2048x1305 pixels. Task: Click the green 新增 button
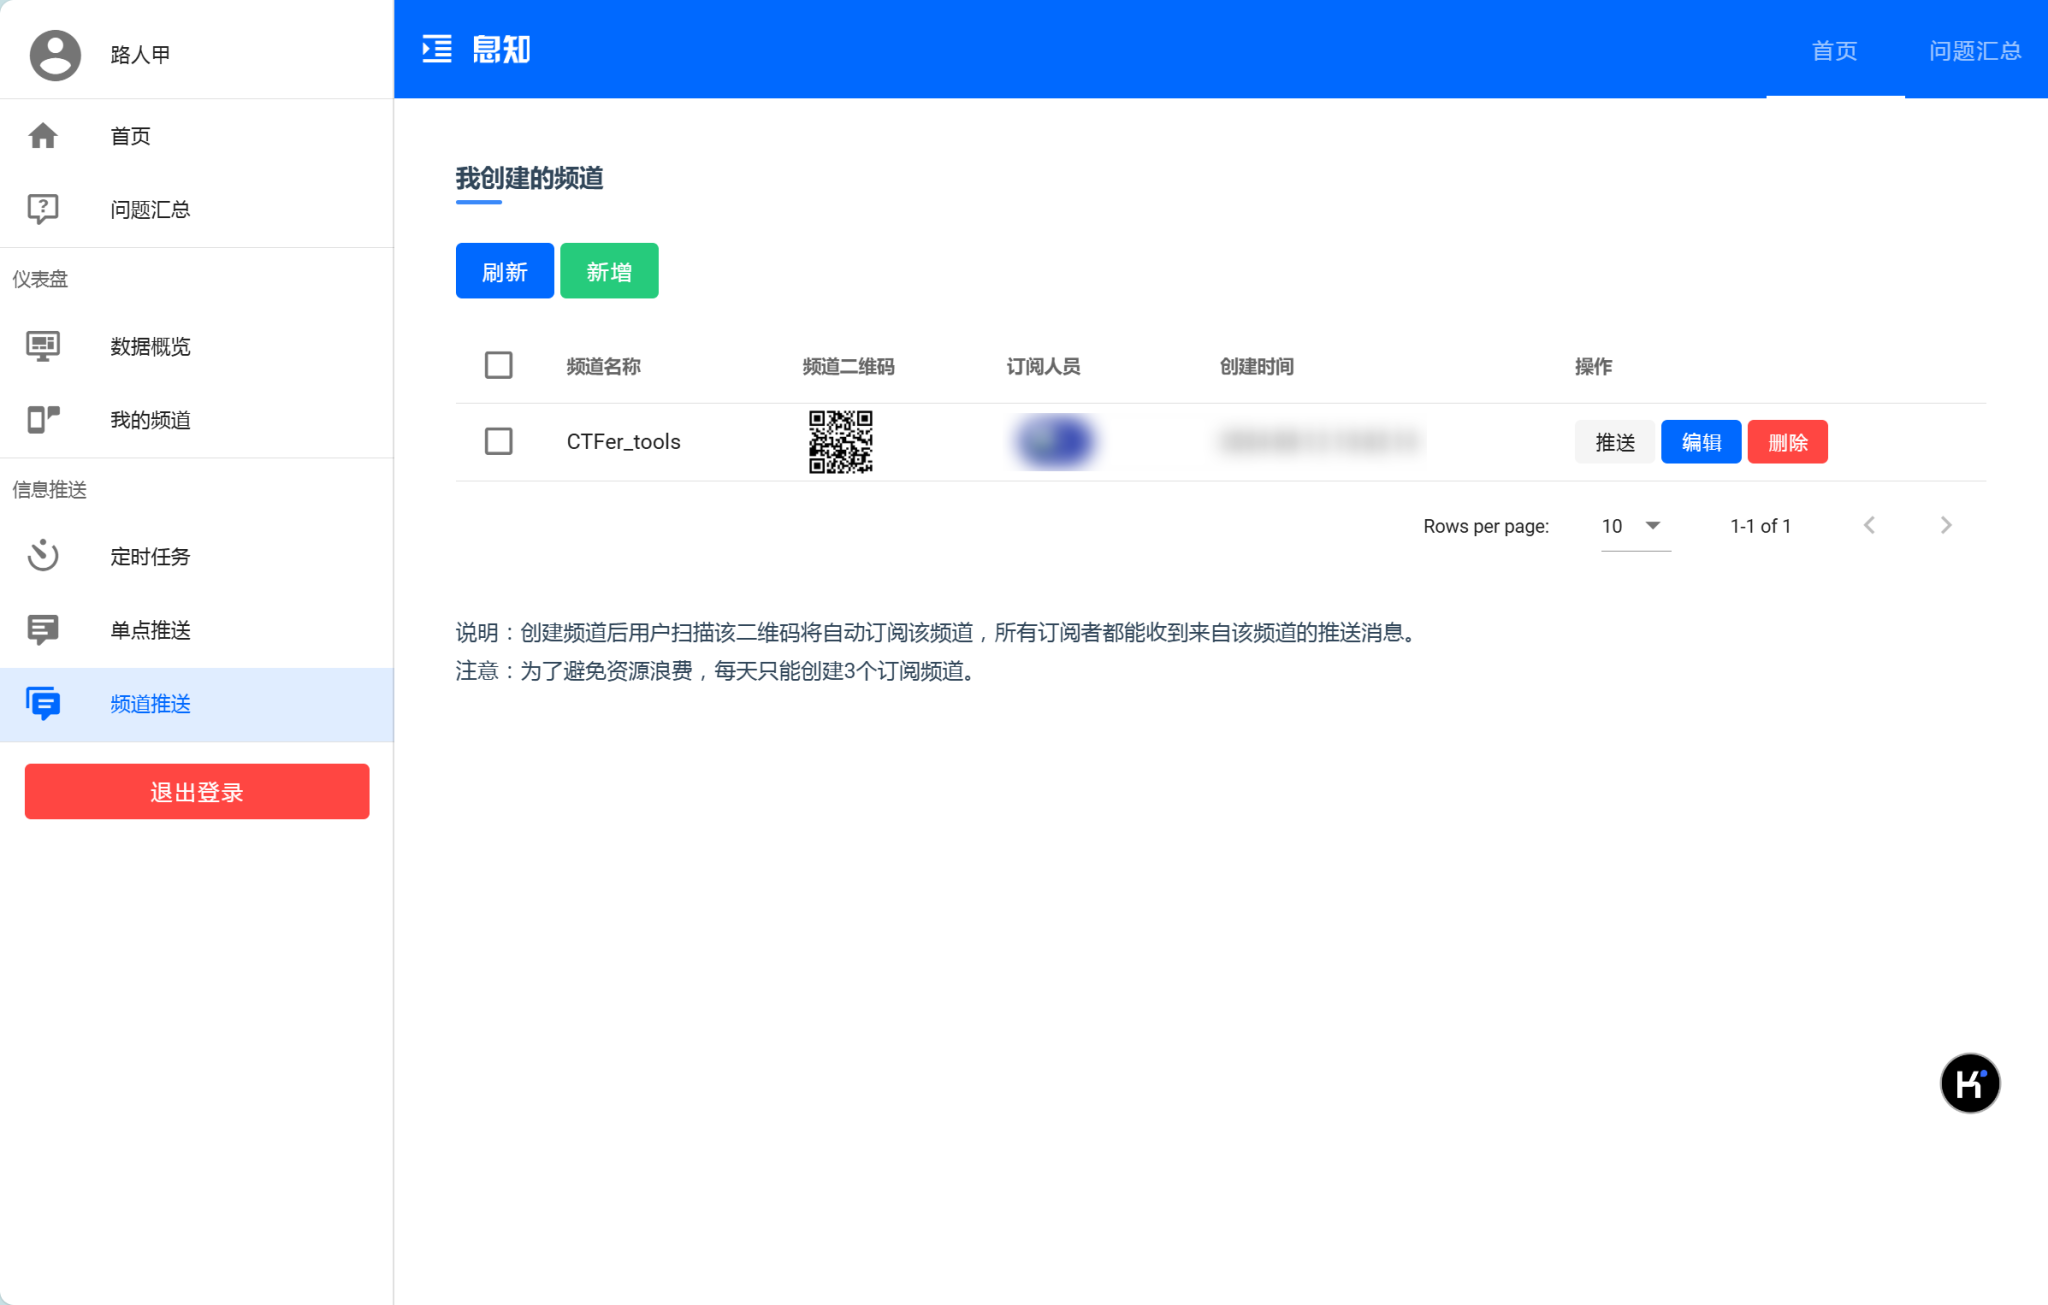point(609,270)
